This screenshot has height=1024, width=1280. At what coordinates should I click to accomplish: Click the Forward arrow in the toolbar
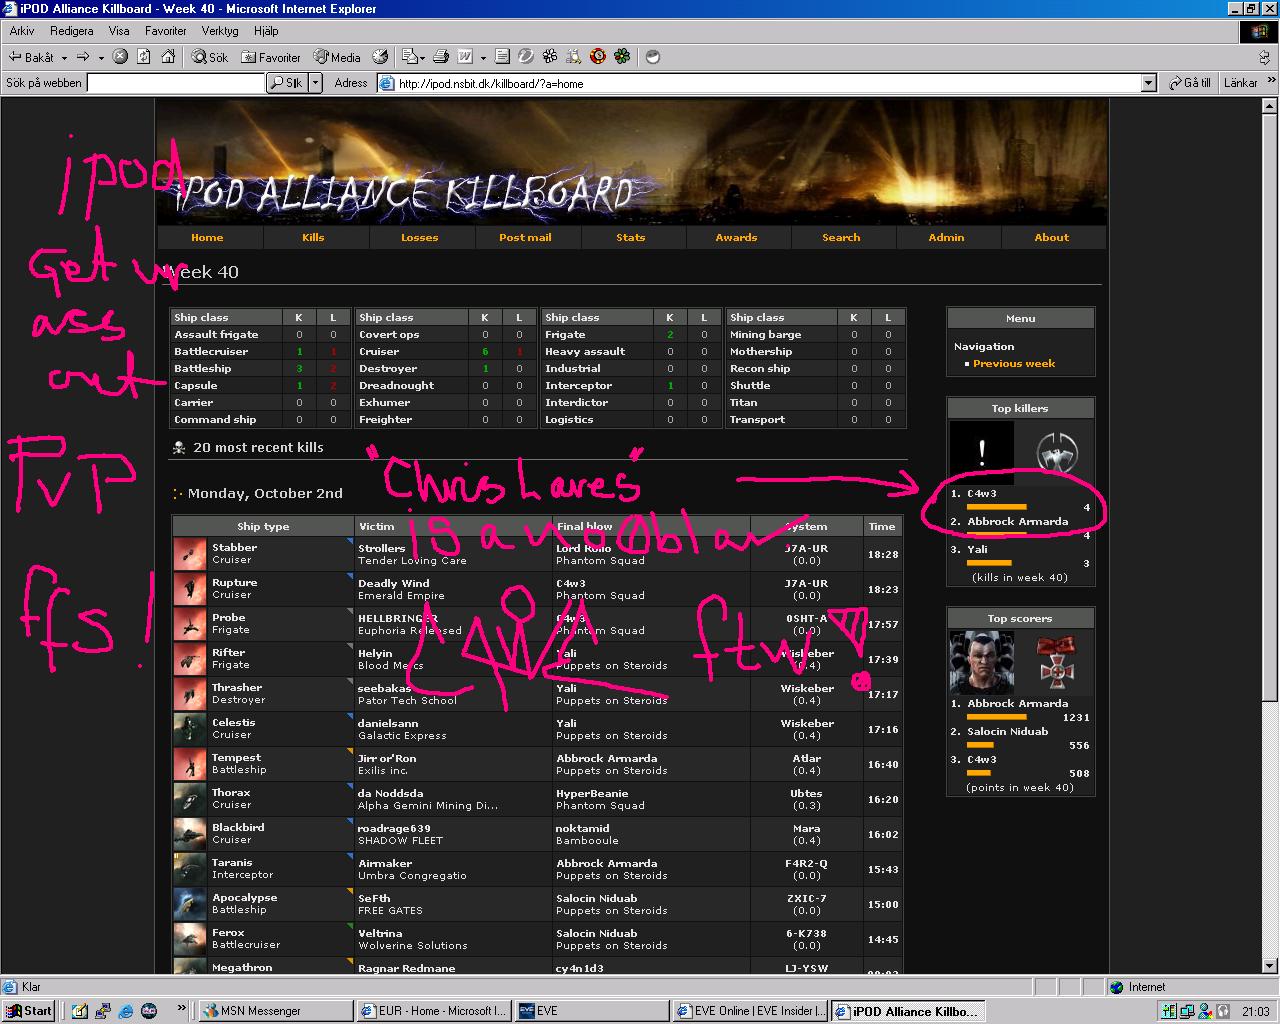[83, 57]
